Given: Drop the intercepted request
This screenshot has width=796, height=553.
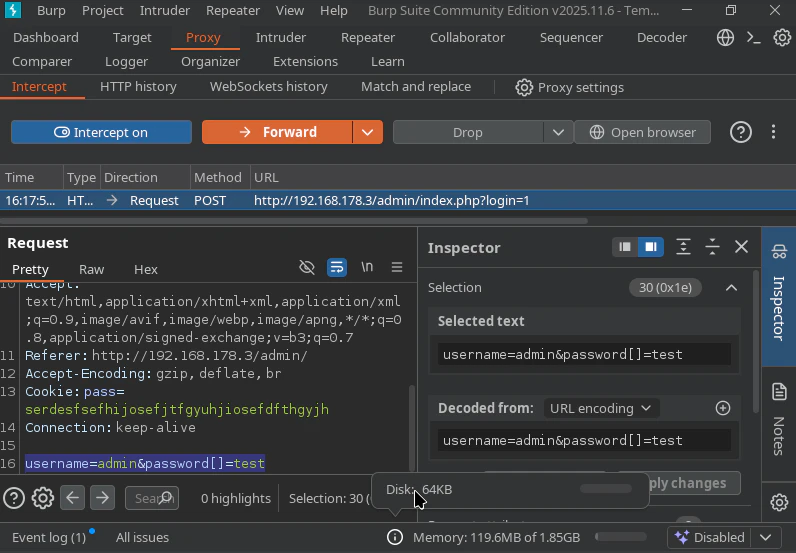Looking at the screenshot, I should (468, 133).
